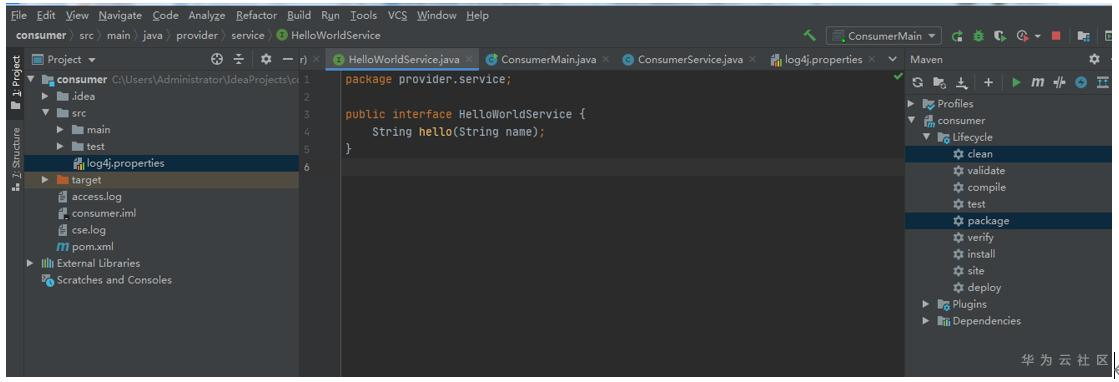Click the Build Project hammer icon
This screenshot has width=1119, height=382.
[809, 35]
